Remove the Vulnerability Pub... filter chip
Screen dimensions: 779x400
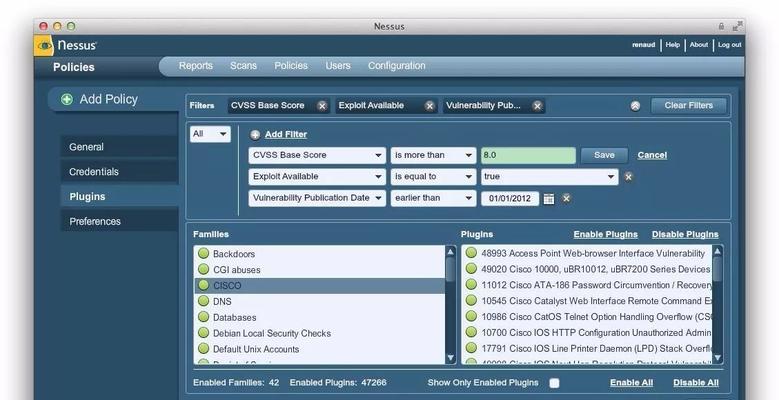(537, 106)
